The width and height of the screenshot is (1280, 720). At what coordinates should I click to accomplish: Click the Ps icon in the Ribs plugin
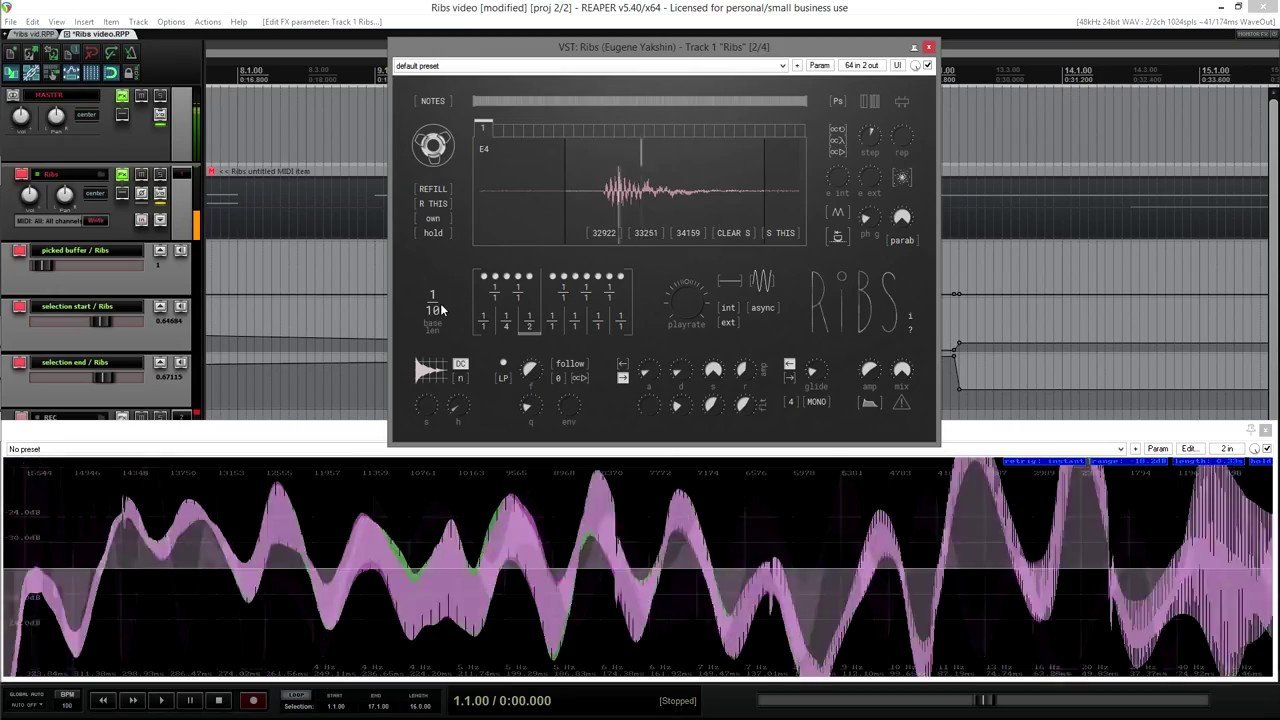point(838,100)
